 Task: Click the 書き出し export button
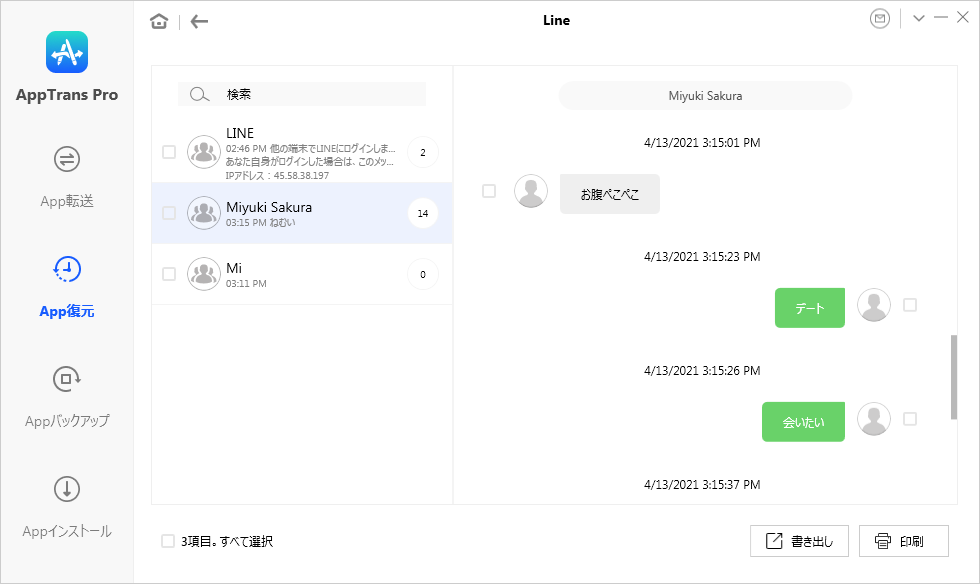coord(799,541)
